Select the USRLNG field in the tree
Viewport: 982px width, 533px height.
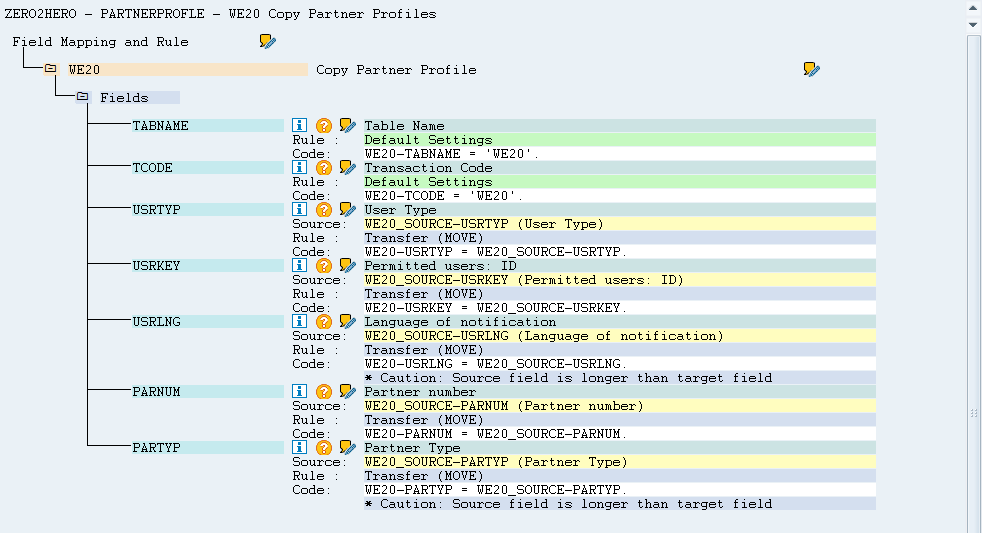pos(156,322)
